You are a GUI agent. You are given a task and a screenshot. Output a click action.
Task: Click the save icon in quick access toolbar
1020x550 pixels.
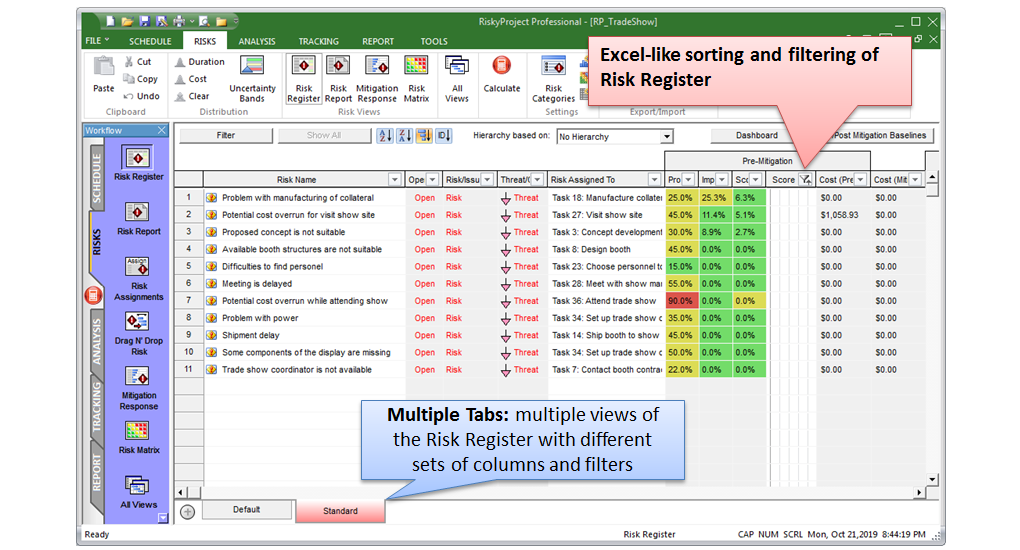144,21
